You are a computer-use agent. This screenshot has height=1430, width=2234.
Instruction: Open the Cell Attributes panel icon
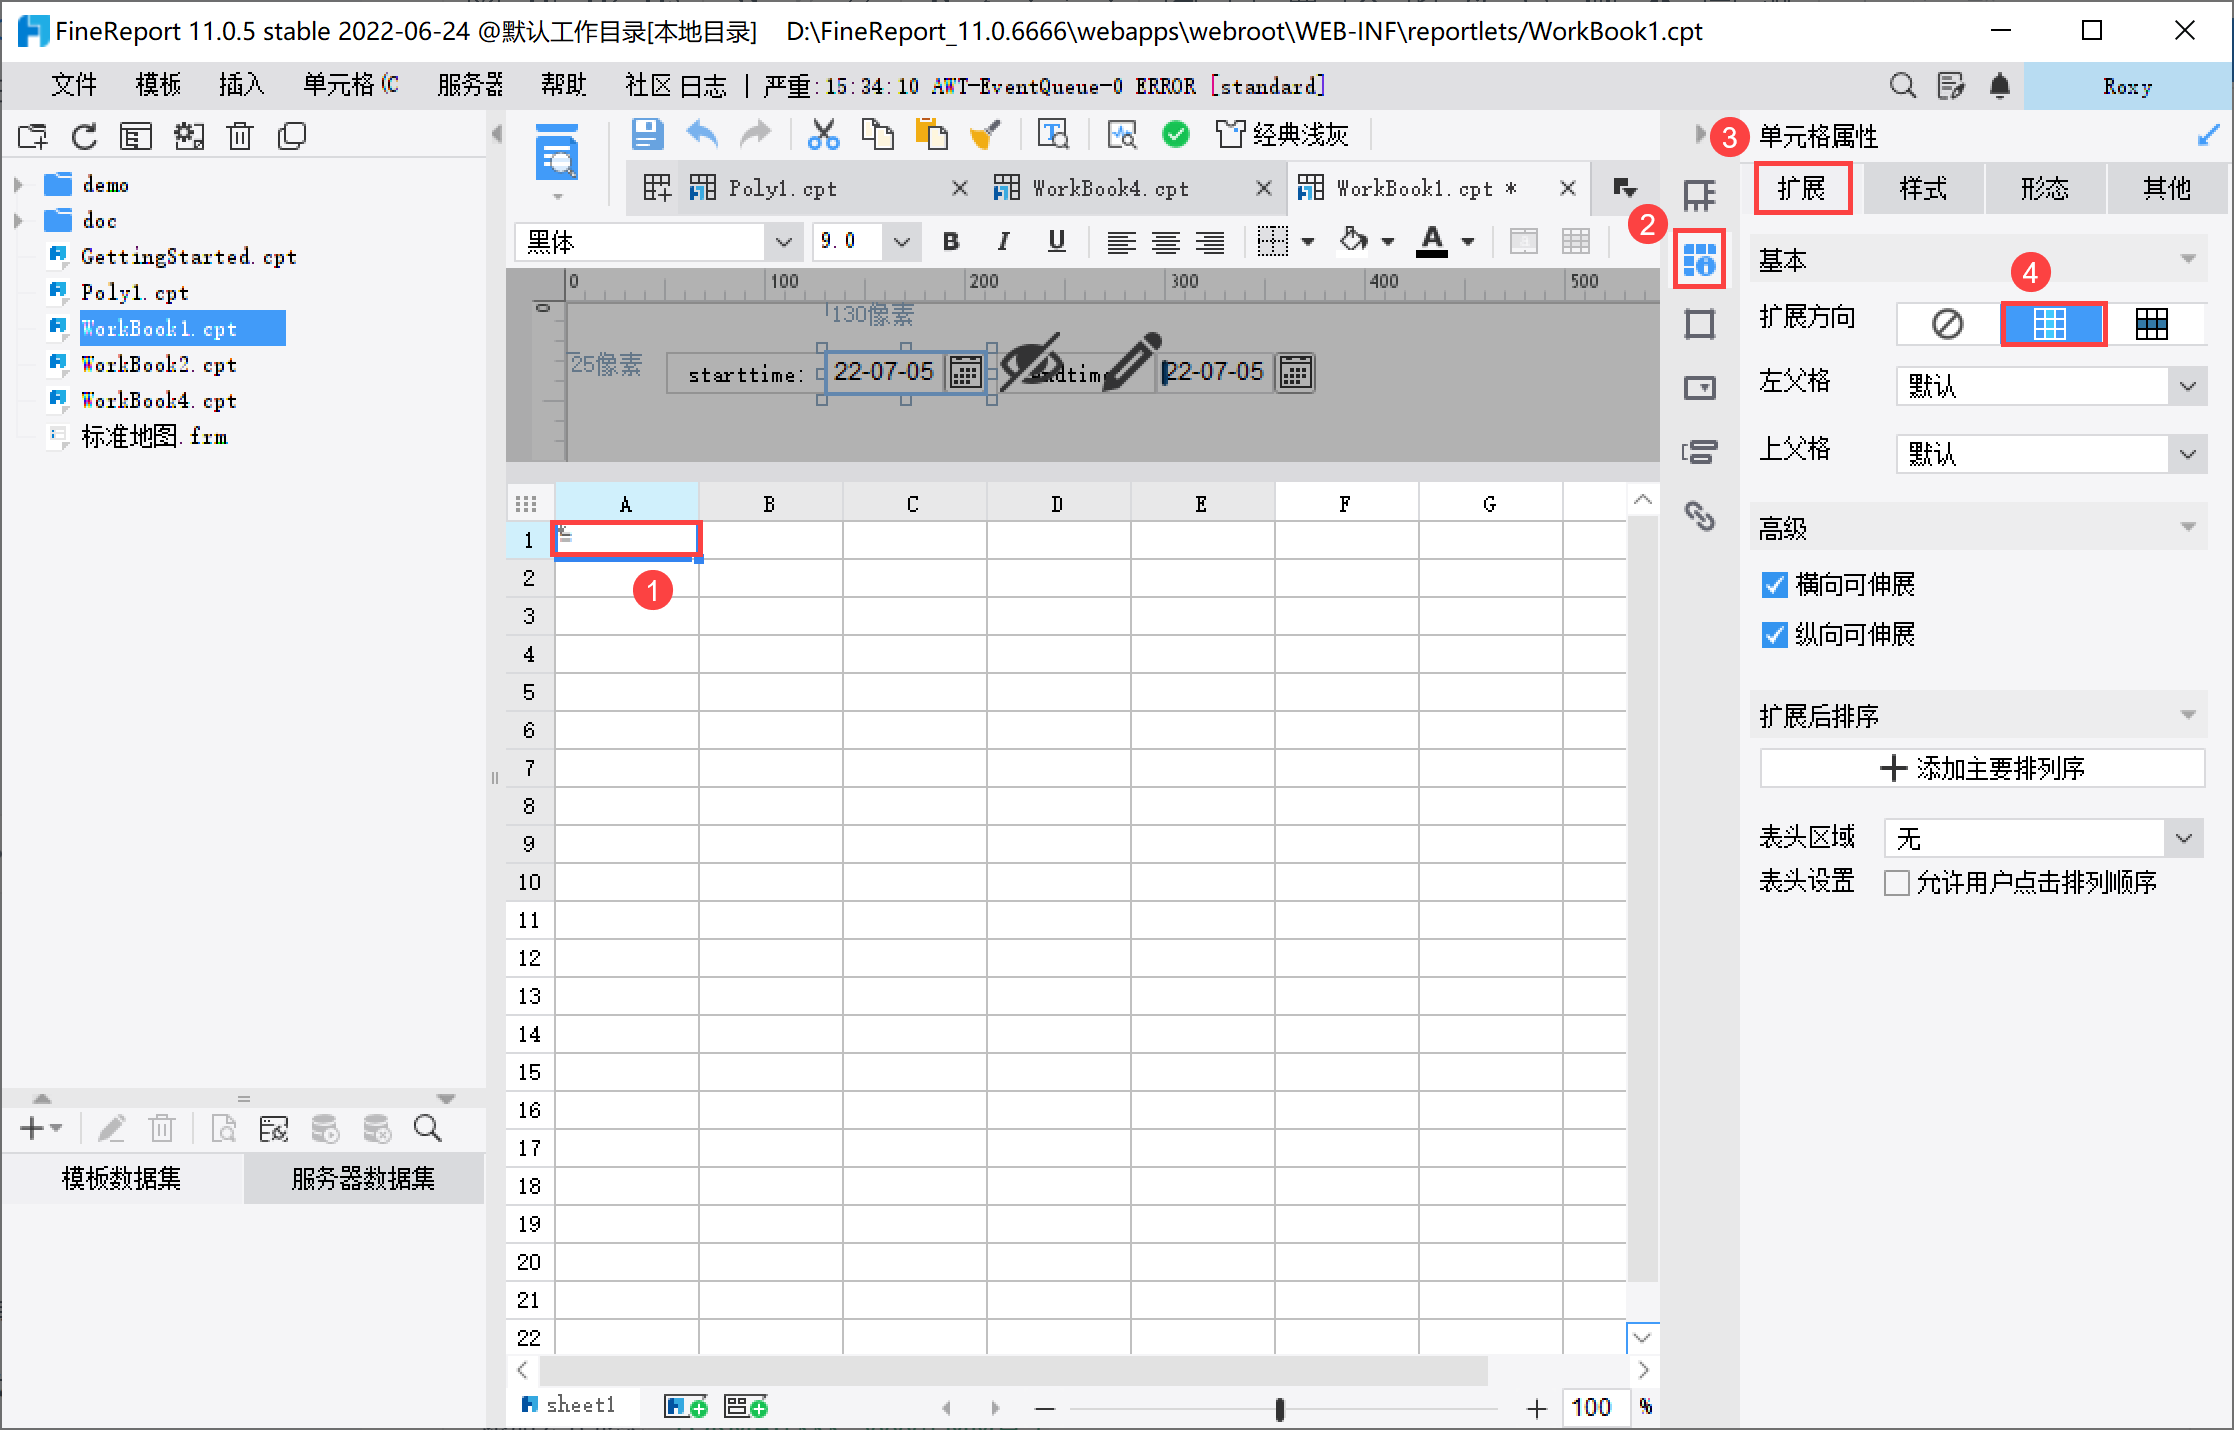point(1699,259)
